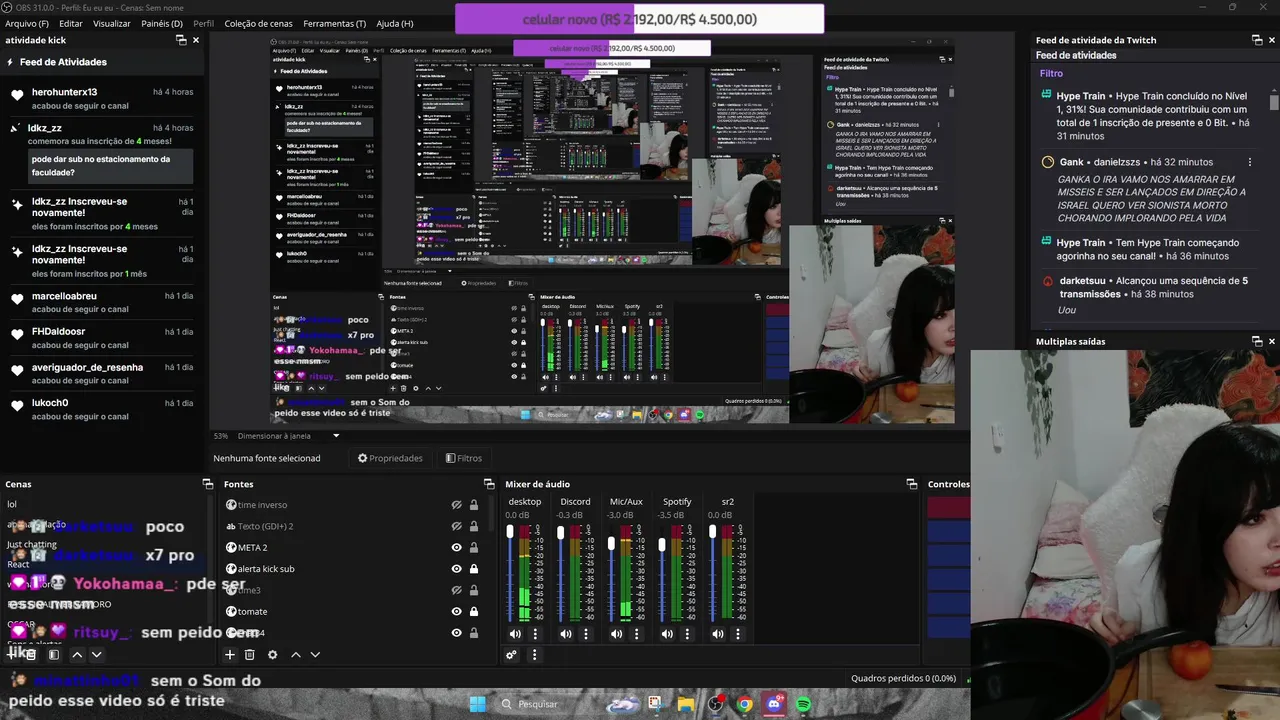Adjust the desktop volume fader
Viewport: 1280px width, 720px height.
pyautogui.click(x=510, y=532)
